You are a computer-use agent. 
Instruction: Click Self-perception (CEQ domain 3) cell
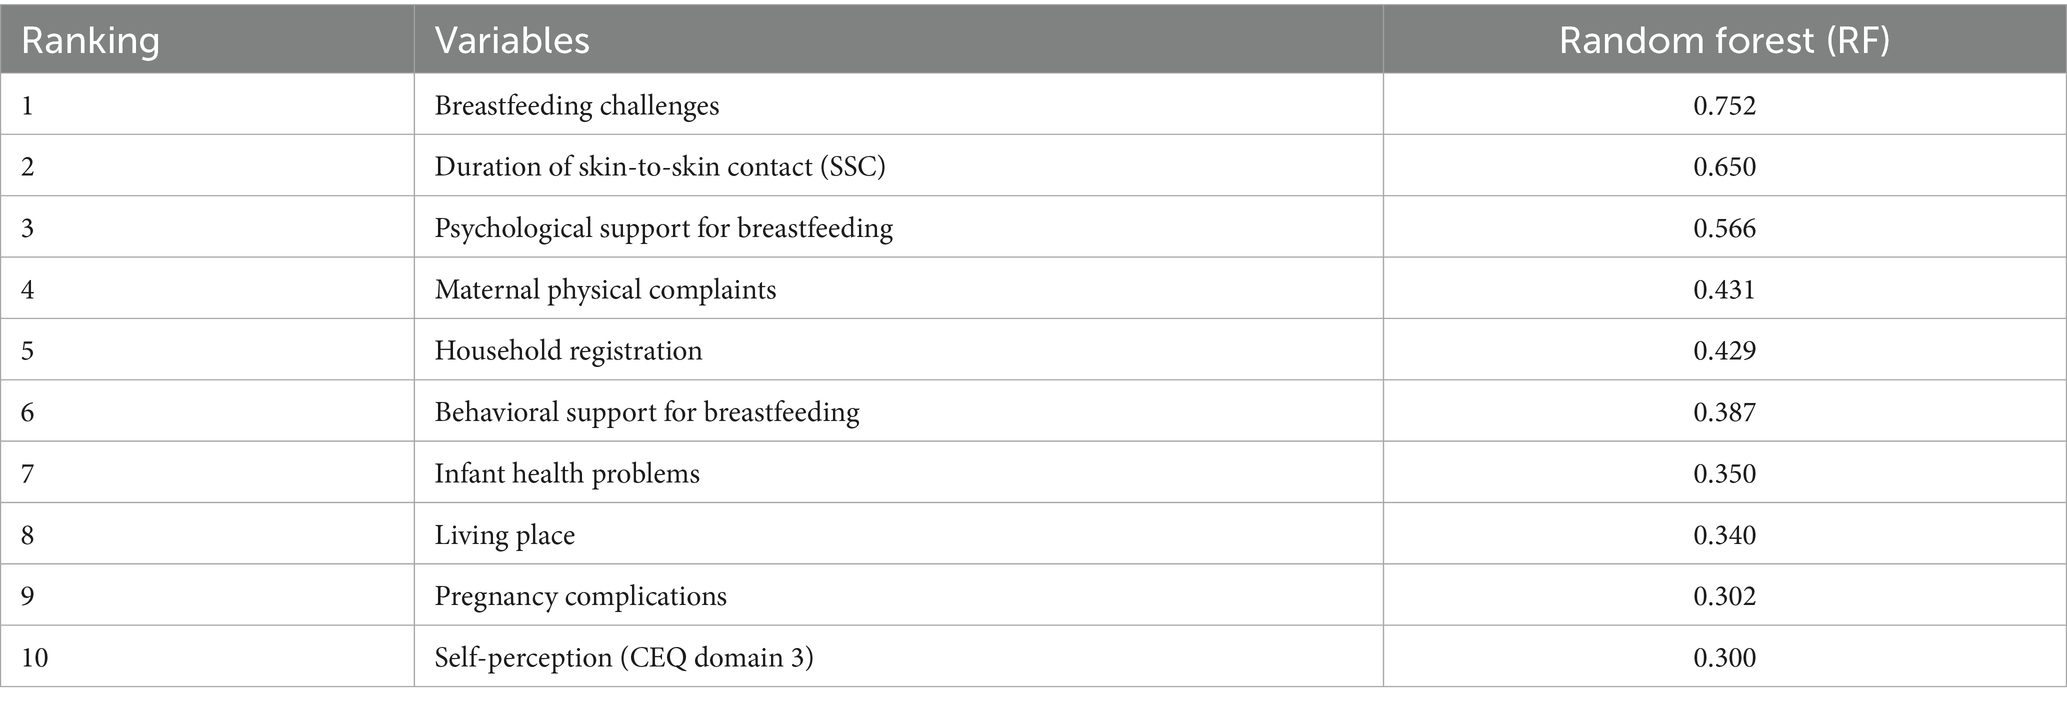(624, 658)
